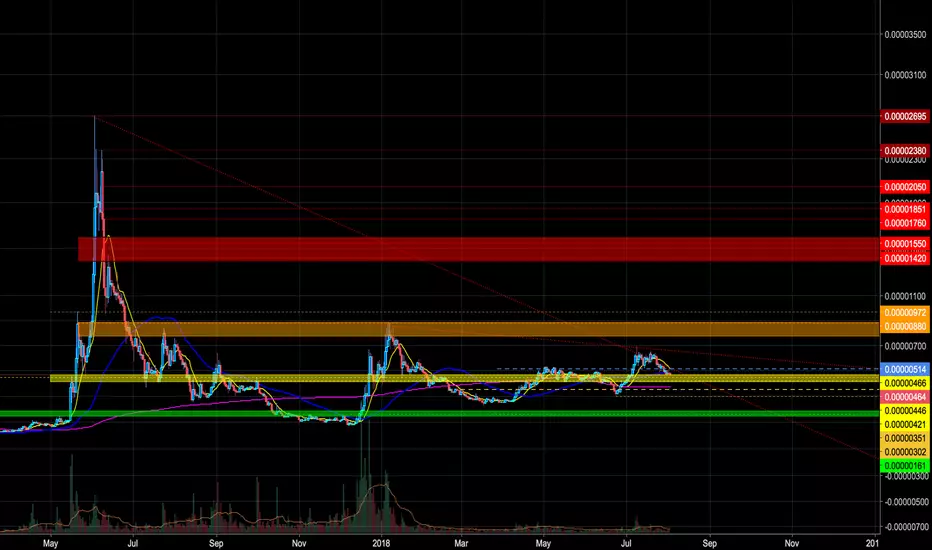This screenshot has width=932, height=550.
Task: Select the orange 0.00000880 price tag
Action: point(905,326)
